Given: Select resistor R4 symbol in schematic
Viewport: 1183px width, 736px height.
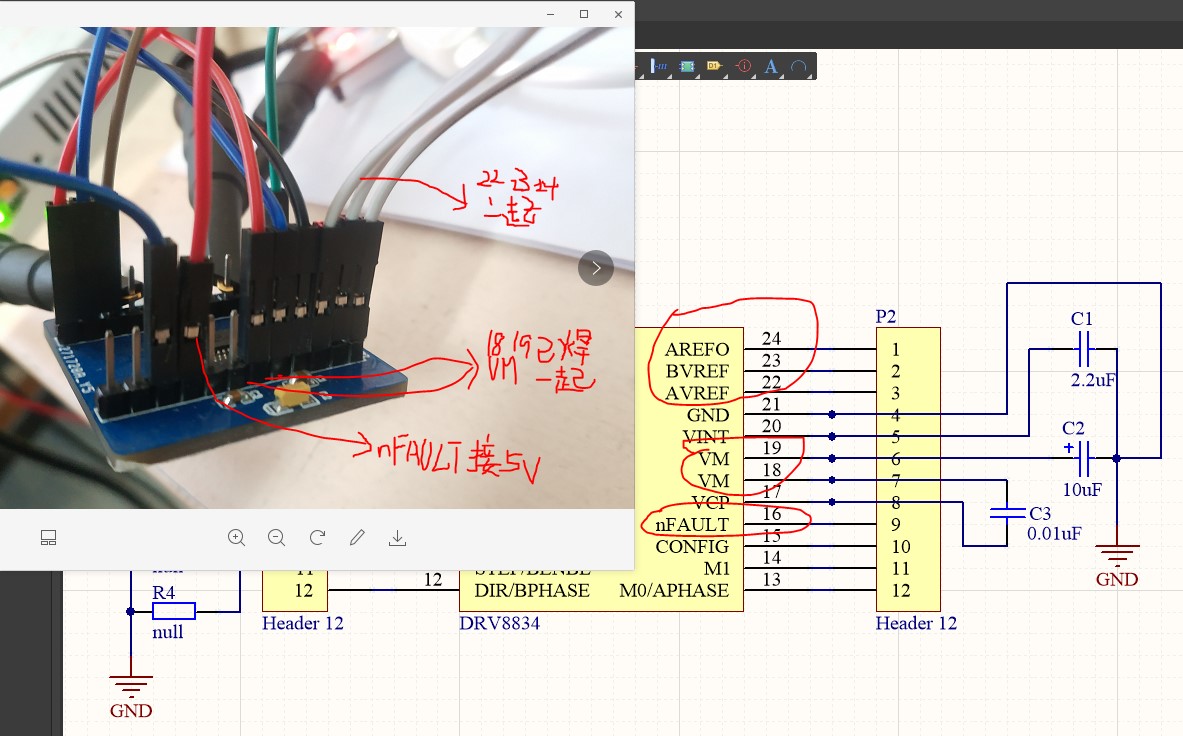Looking at the screenshot, I should pos(174,611).
